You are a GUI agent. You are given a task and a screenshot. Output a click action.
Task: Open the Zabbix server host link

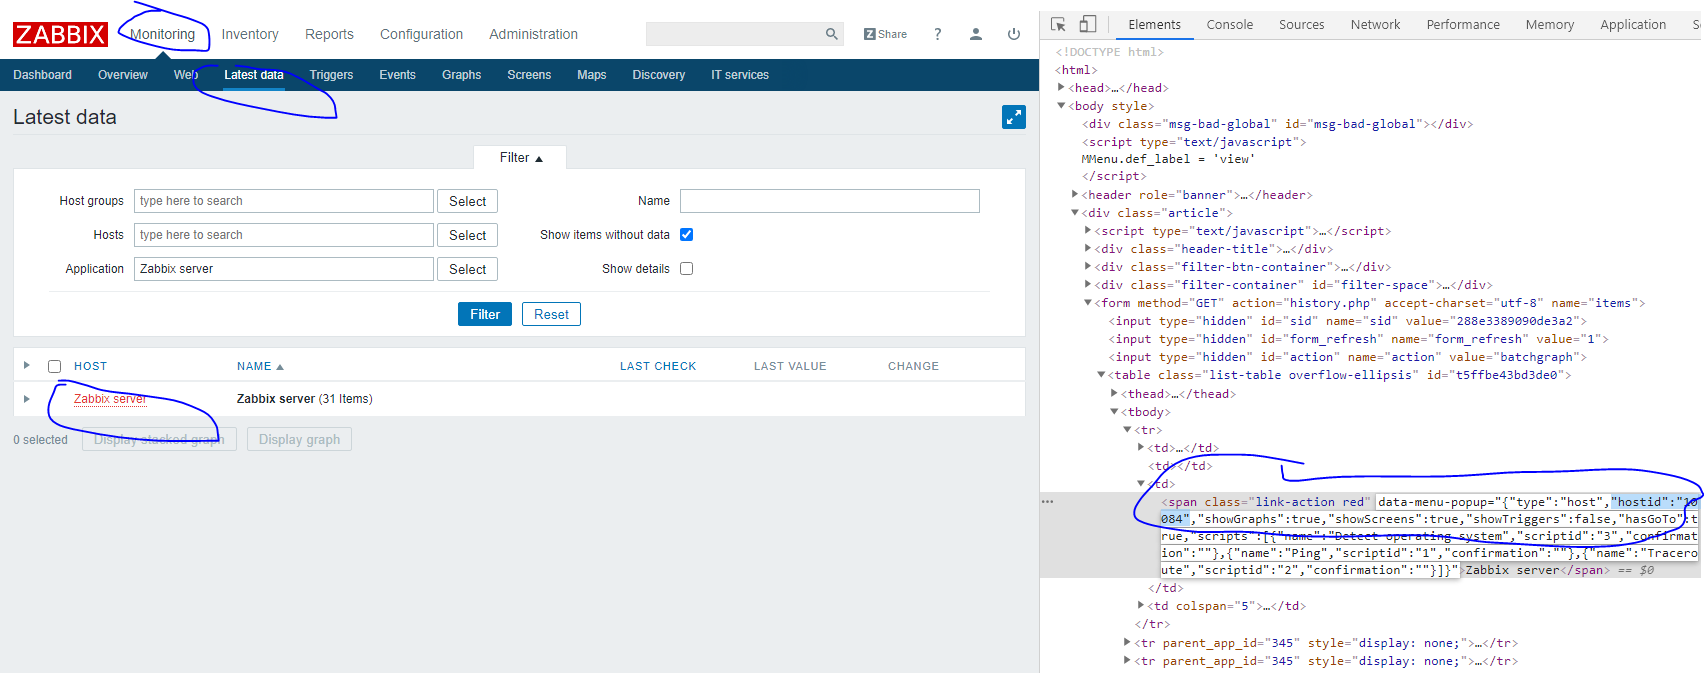click(x=110, y=399)
